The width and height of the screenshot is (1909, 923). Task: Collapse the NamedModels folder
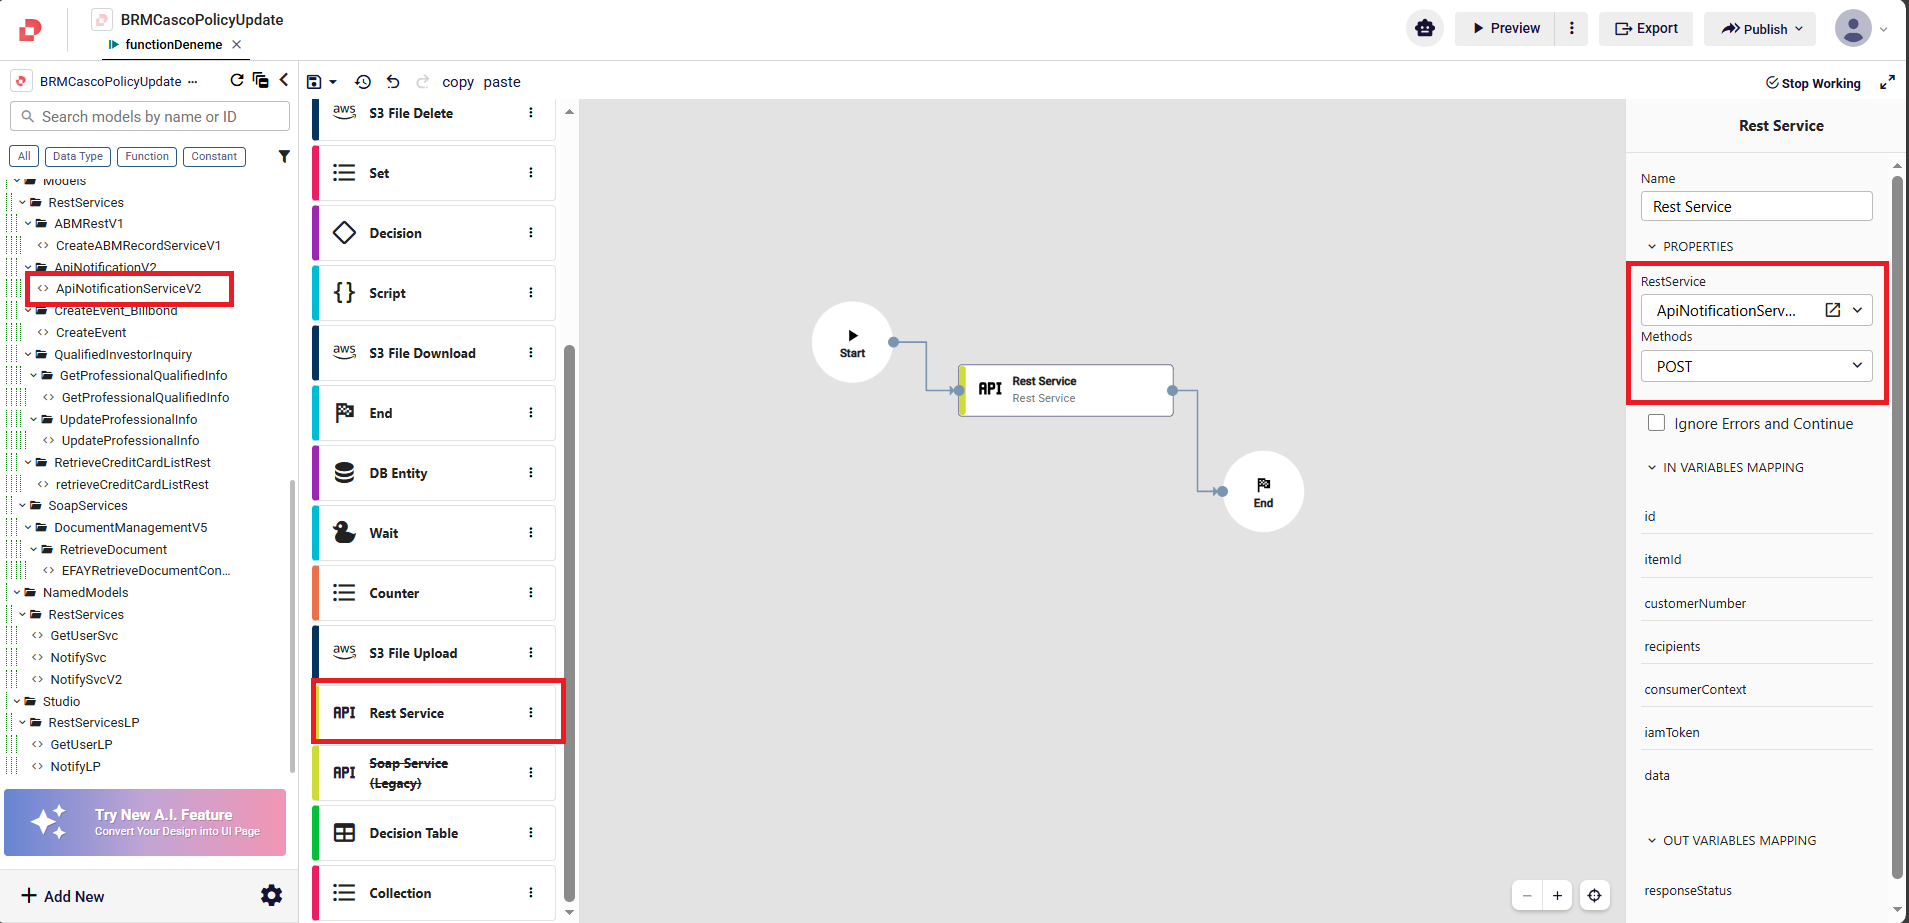coord(17,592)
